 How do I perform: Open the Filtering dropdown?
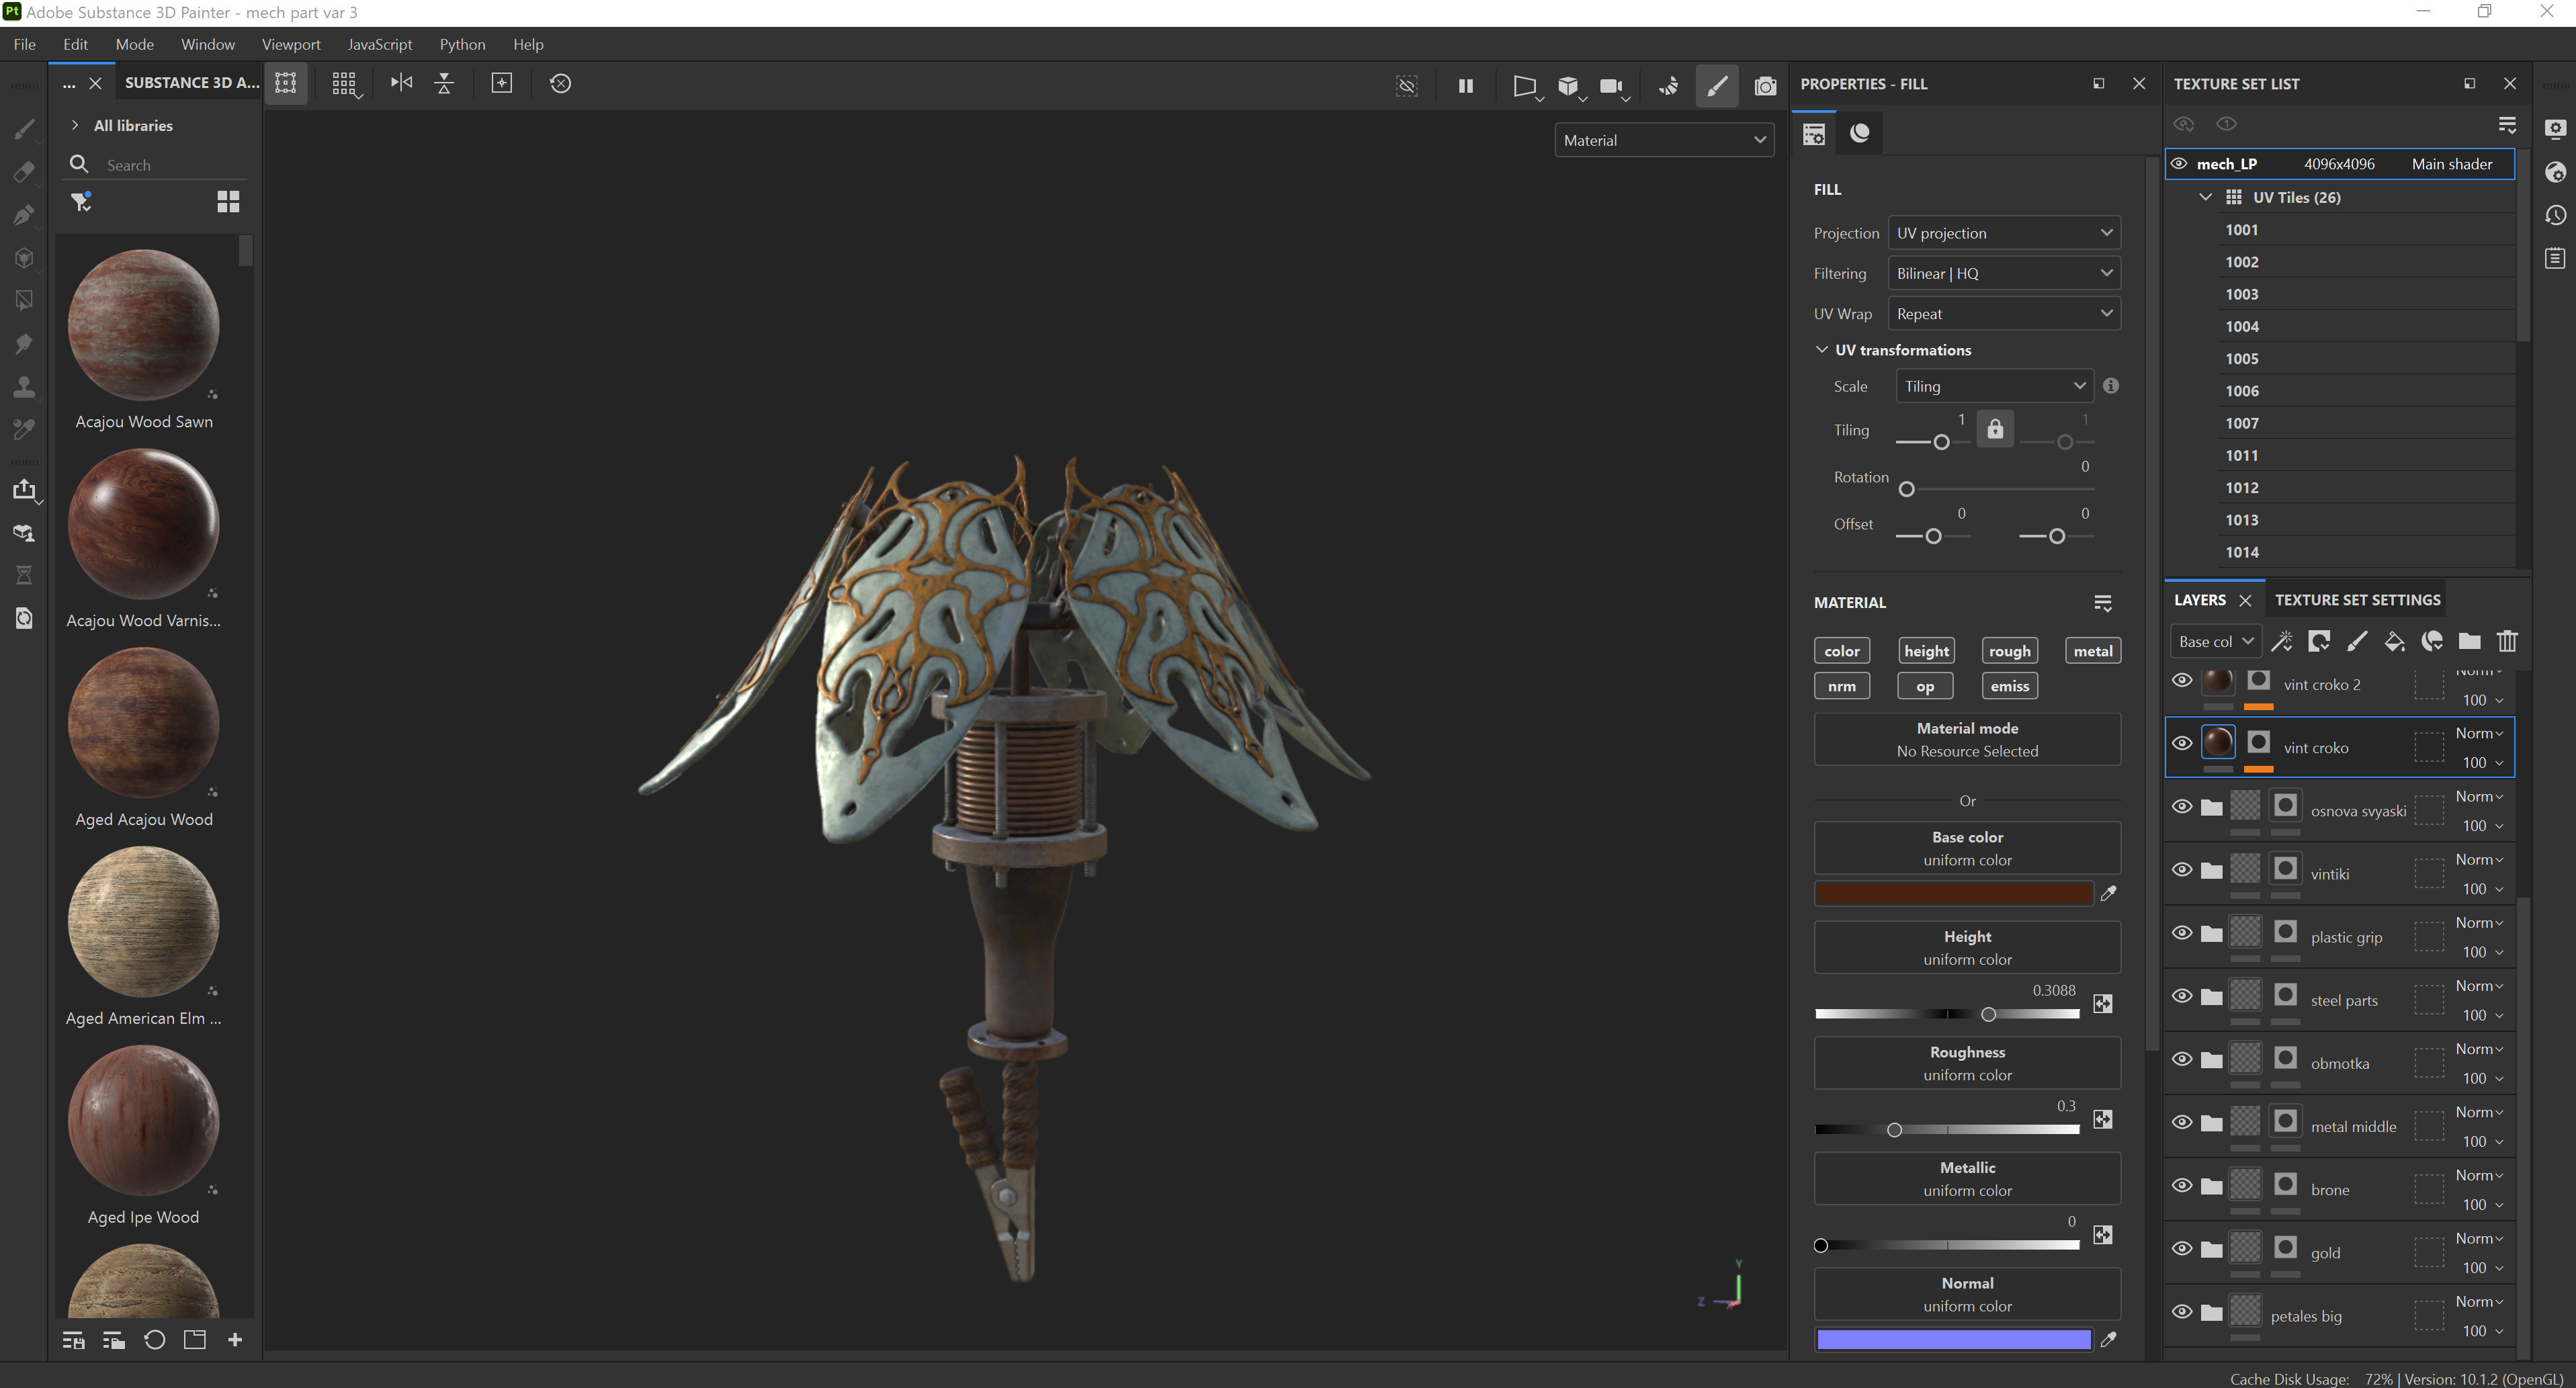[x=2004, y=273]
